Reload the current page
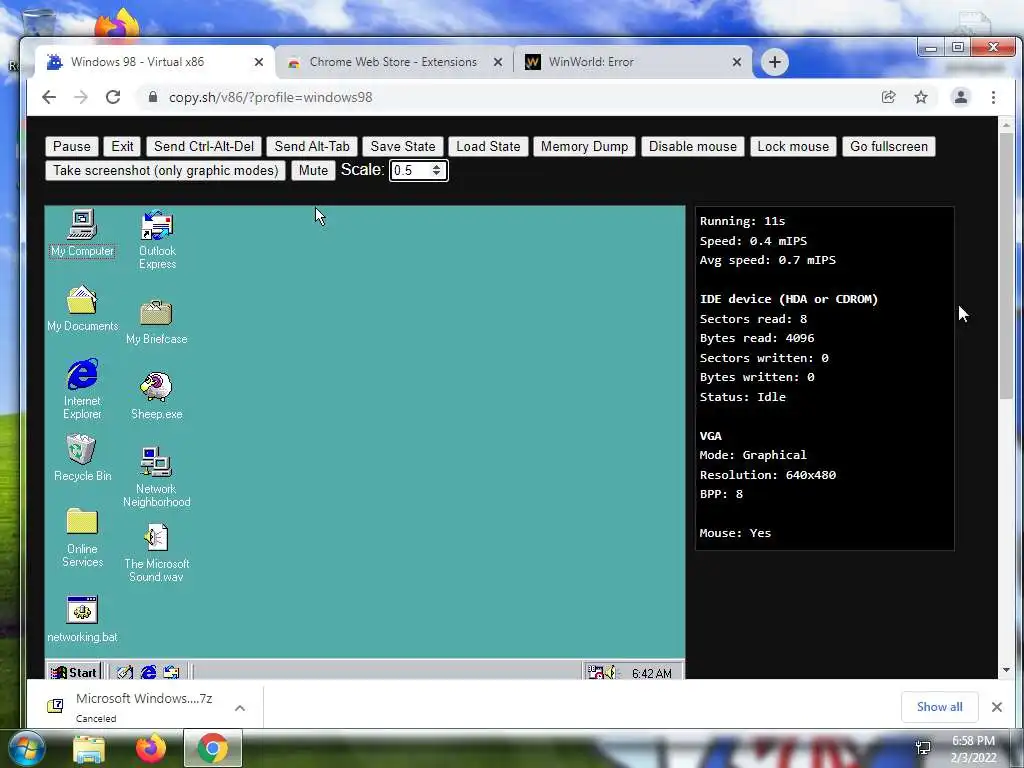Image resolution: width=1024 pixels, height=768 pixels. pyautogui.click(x=113, y=97)
